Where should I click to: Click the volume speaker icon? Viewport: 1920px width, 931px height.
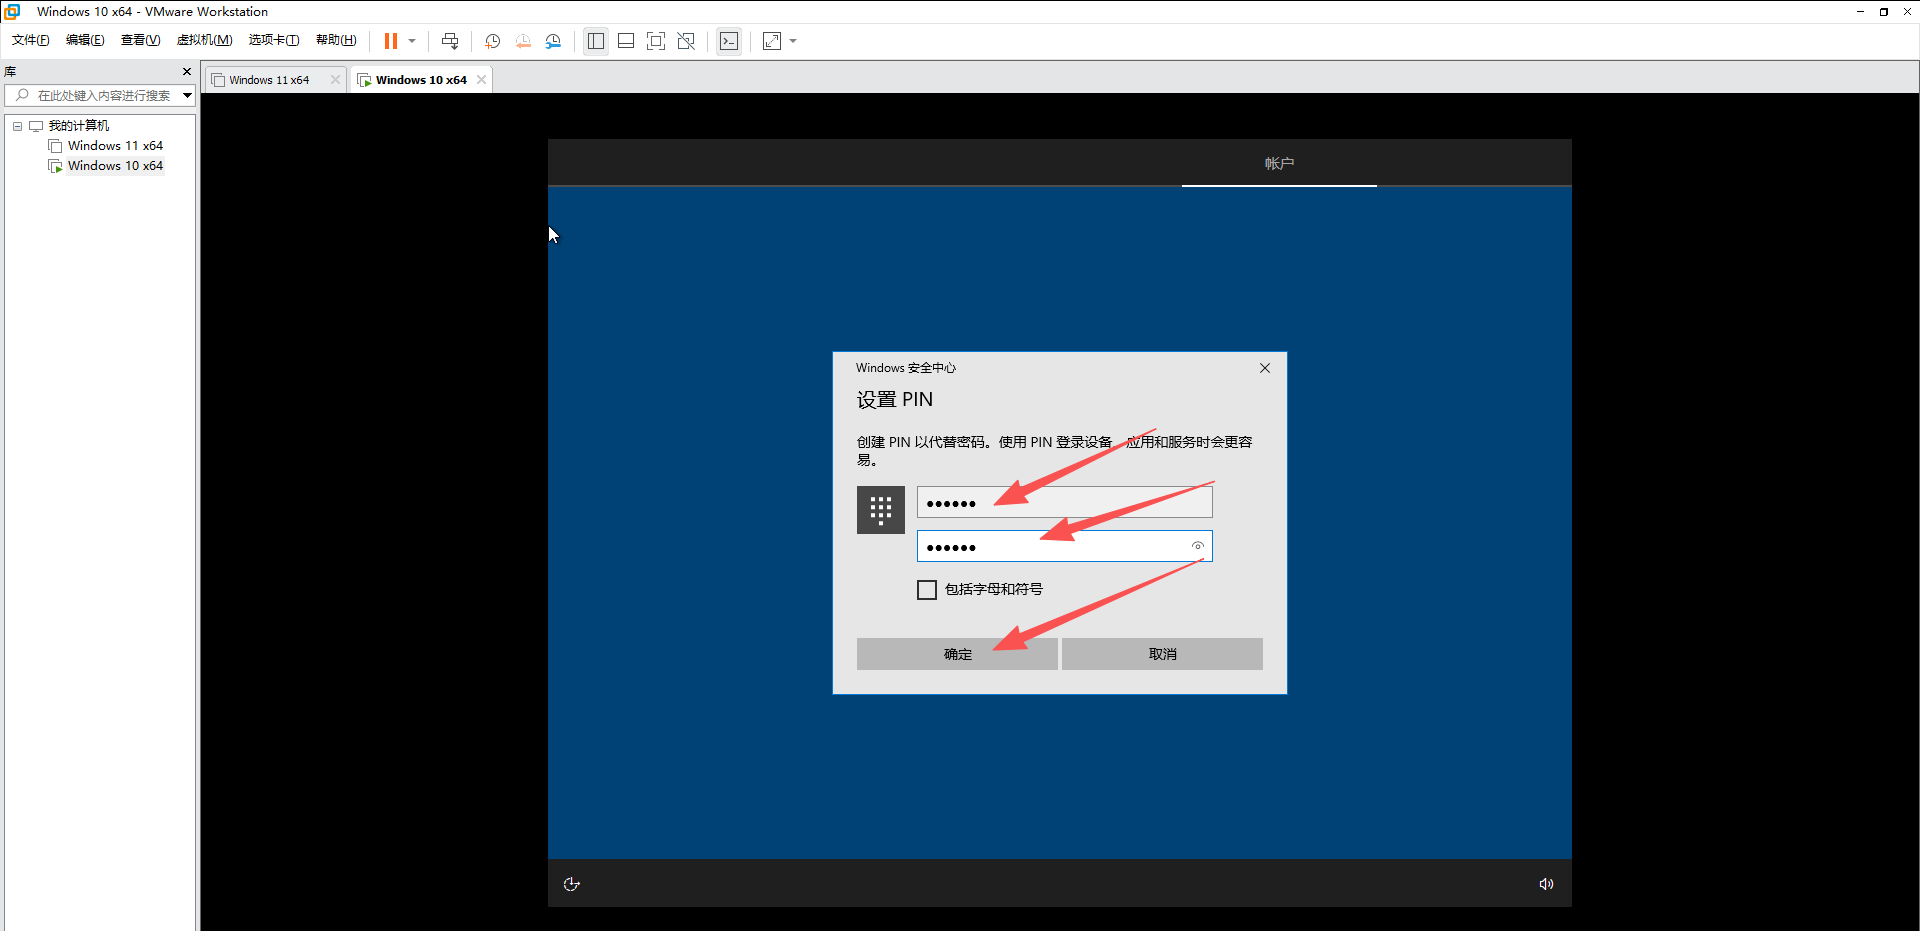point(1546,884)
